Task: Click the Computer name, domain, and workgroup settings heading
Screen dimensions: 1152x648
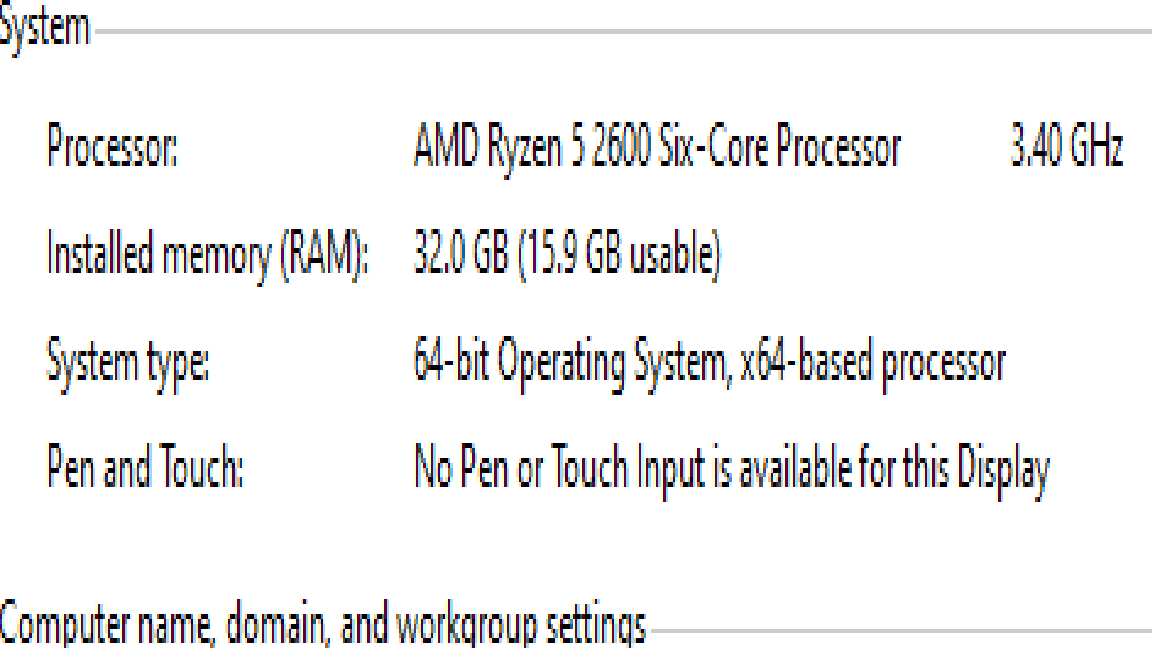Action: 323,624
